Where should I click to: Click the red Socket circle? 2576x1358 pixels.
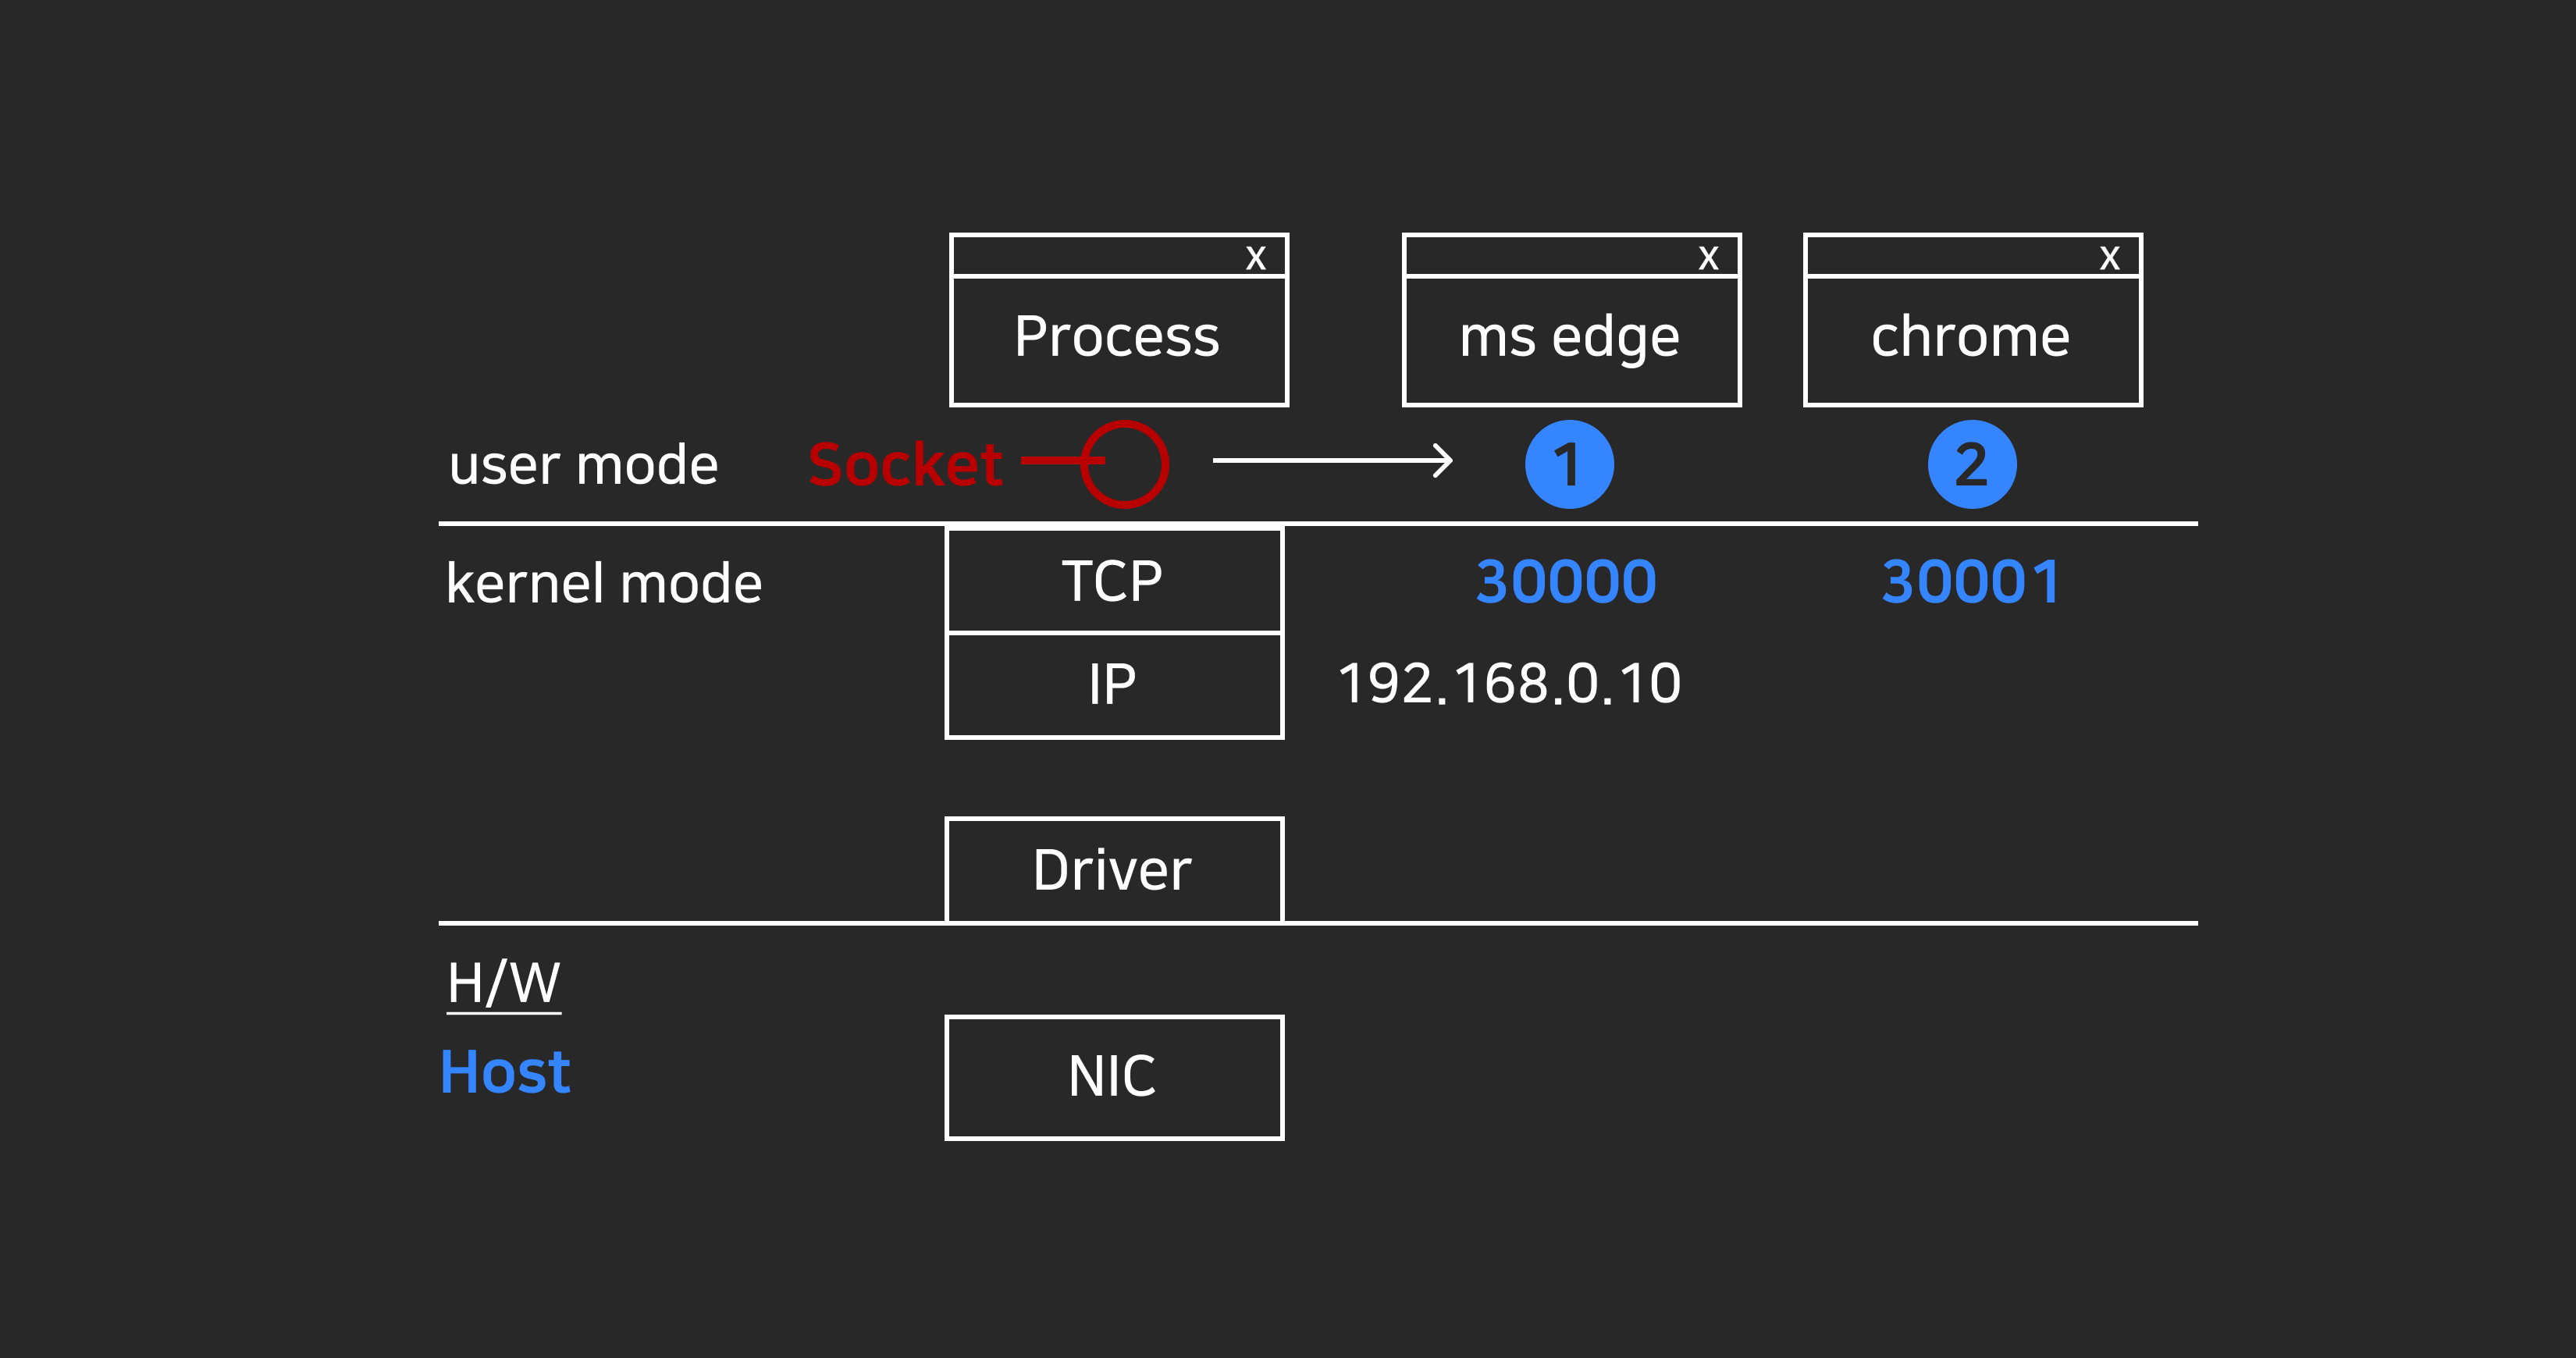pos(1124,464)
